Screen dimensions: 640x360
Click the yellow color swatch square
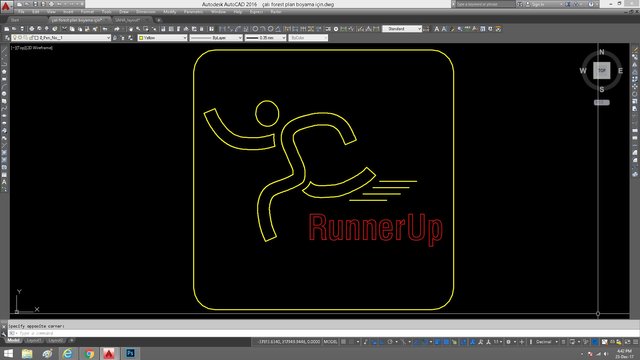click(141, 38)
